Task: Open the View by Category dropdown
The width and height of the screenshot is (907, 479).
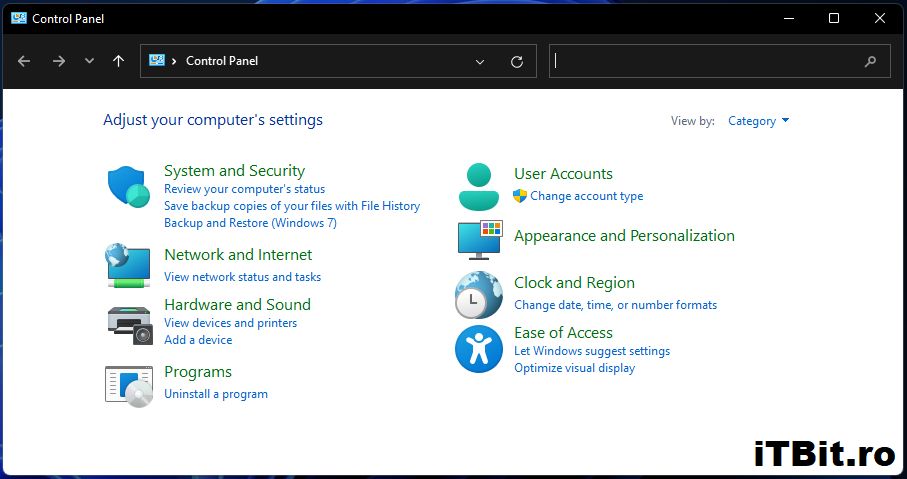Action: click(758, 121)
